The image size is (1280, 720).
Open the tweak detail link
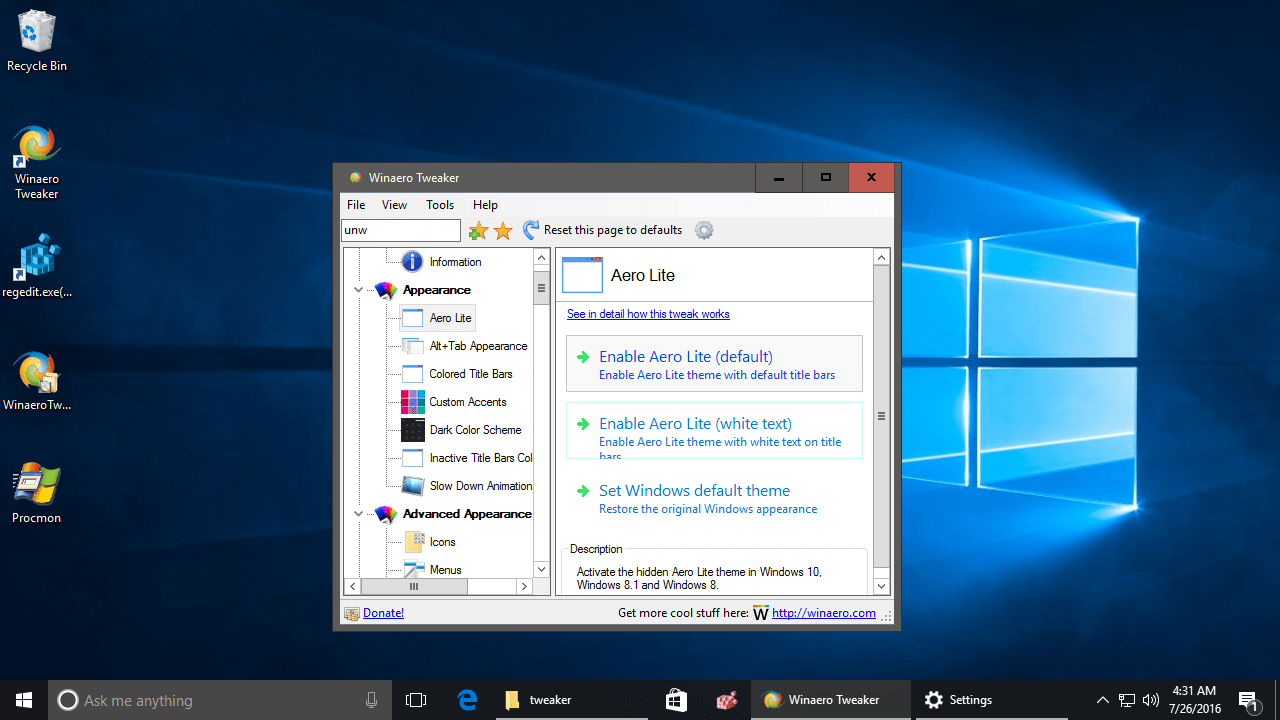click(648, 313)
